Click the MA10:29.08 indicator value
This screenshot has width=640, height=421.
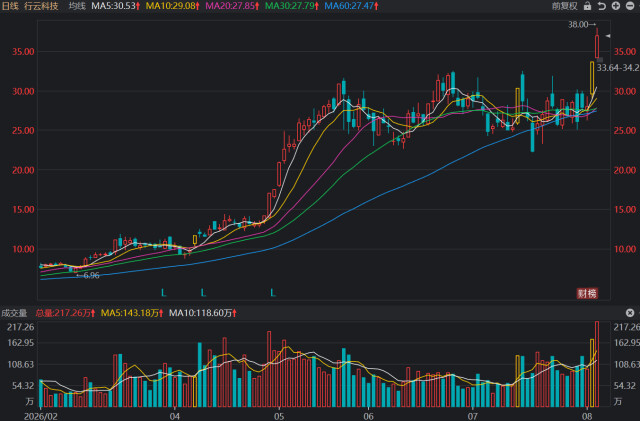pyautogui.click(x=173, y=6)
